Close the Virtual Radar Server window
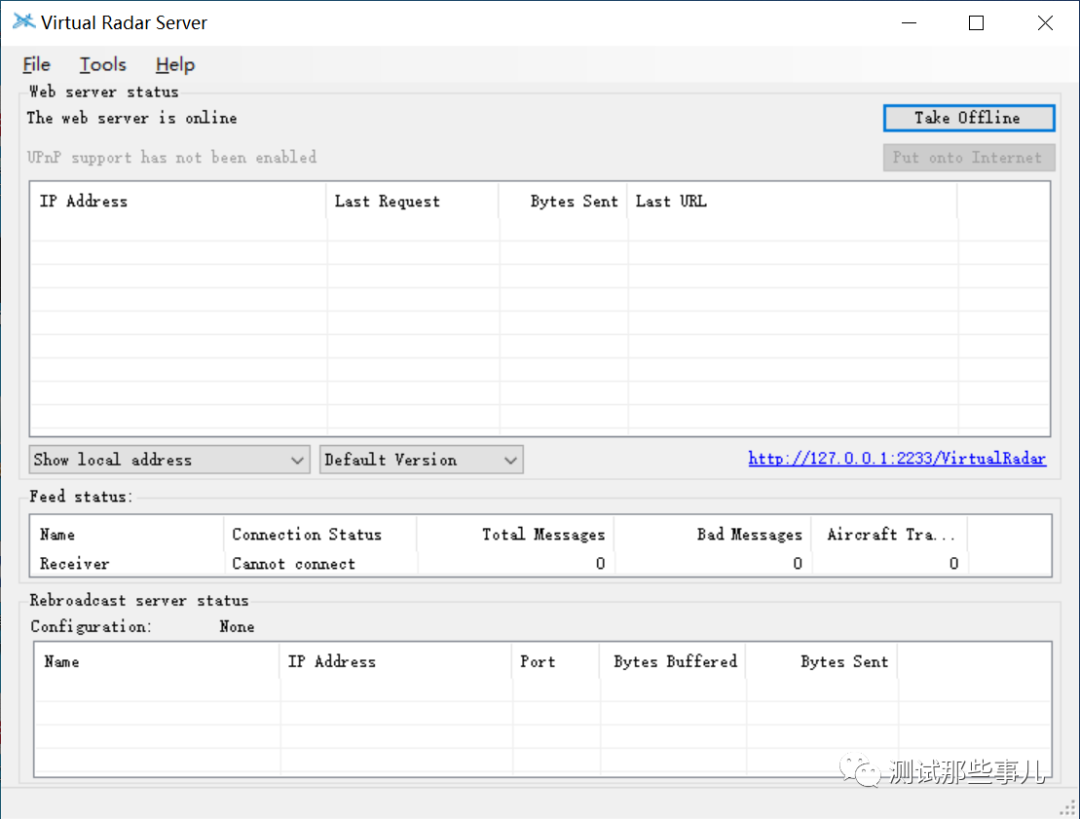 (1045, 23)
